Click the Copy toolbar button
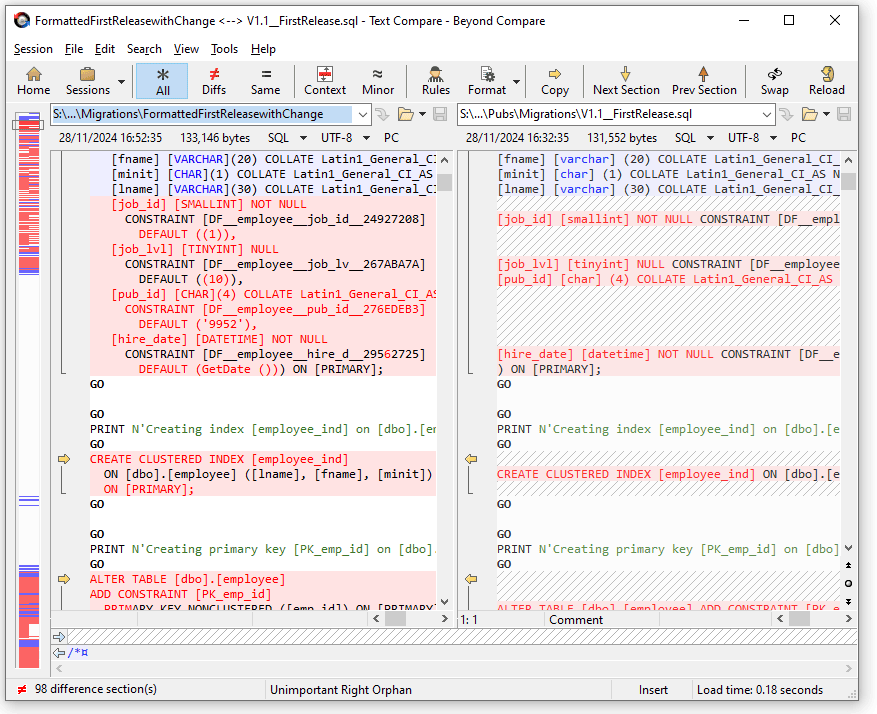The image size is (877, 714). tap(555, 82)
